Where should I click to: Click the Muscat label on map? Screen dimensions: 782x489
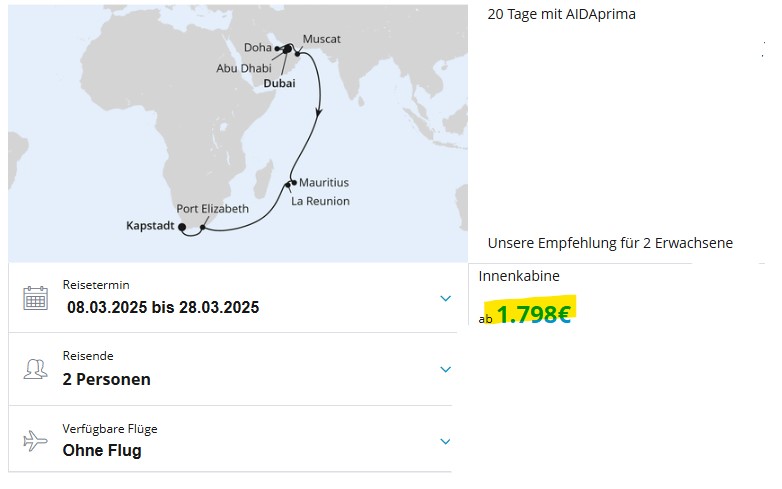322,39
